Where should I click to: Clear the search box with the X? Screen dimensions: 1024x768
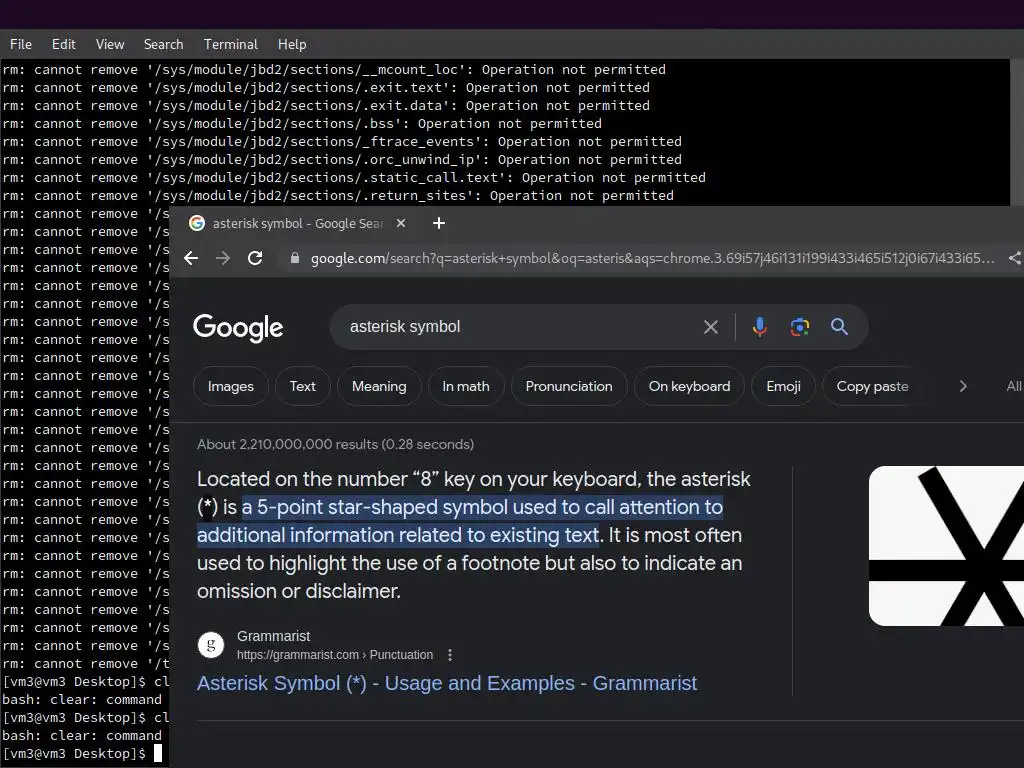click(711, 327)
